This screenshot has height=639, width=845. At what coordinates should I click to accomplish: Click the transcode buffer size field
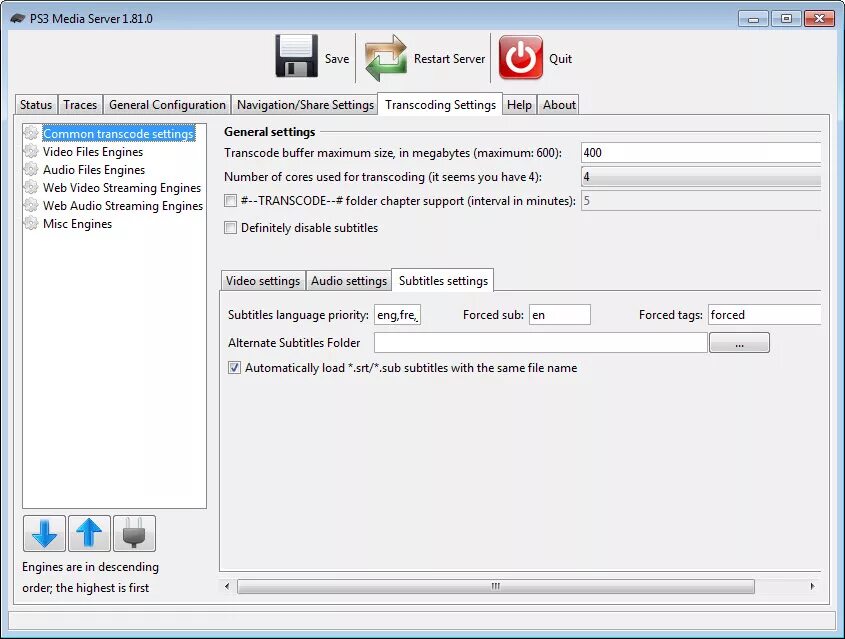pyautogui.click(x=701, y=152)
